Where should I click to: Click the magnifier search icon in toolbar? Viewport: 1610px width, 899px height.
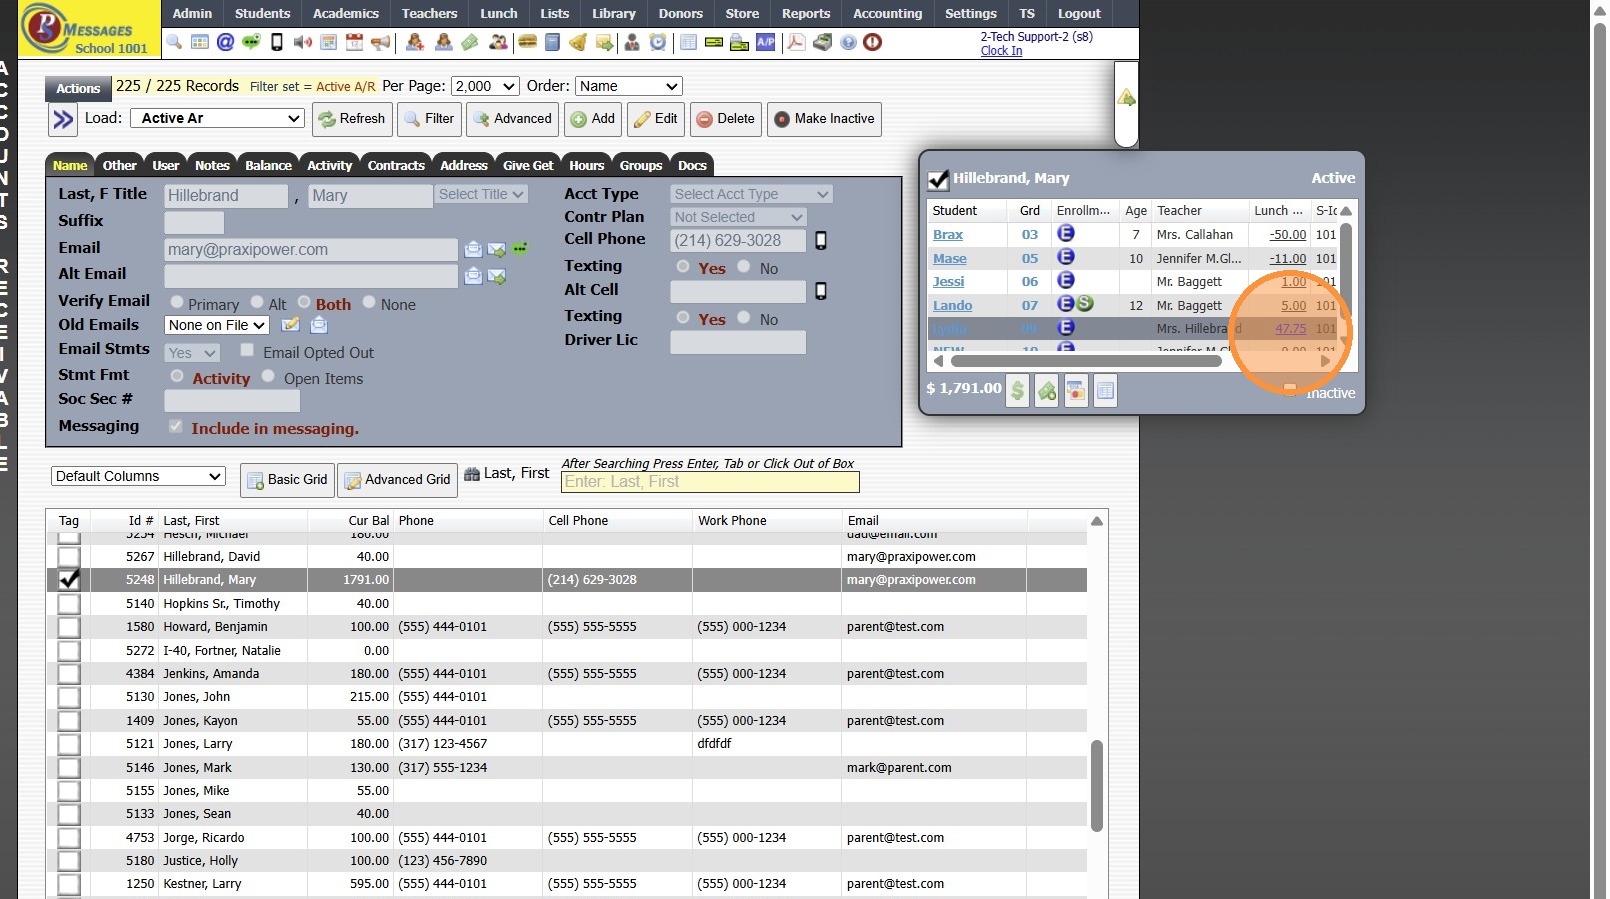174,42
